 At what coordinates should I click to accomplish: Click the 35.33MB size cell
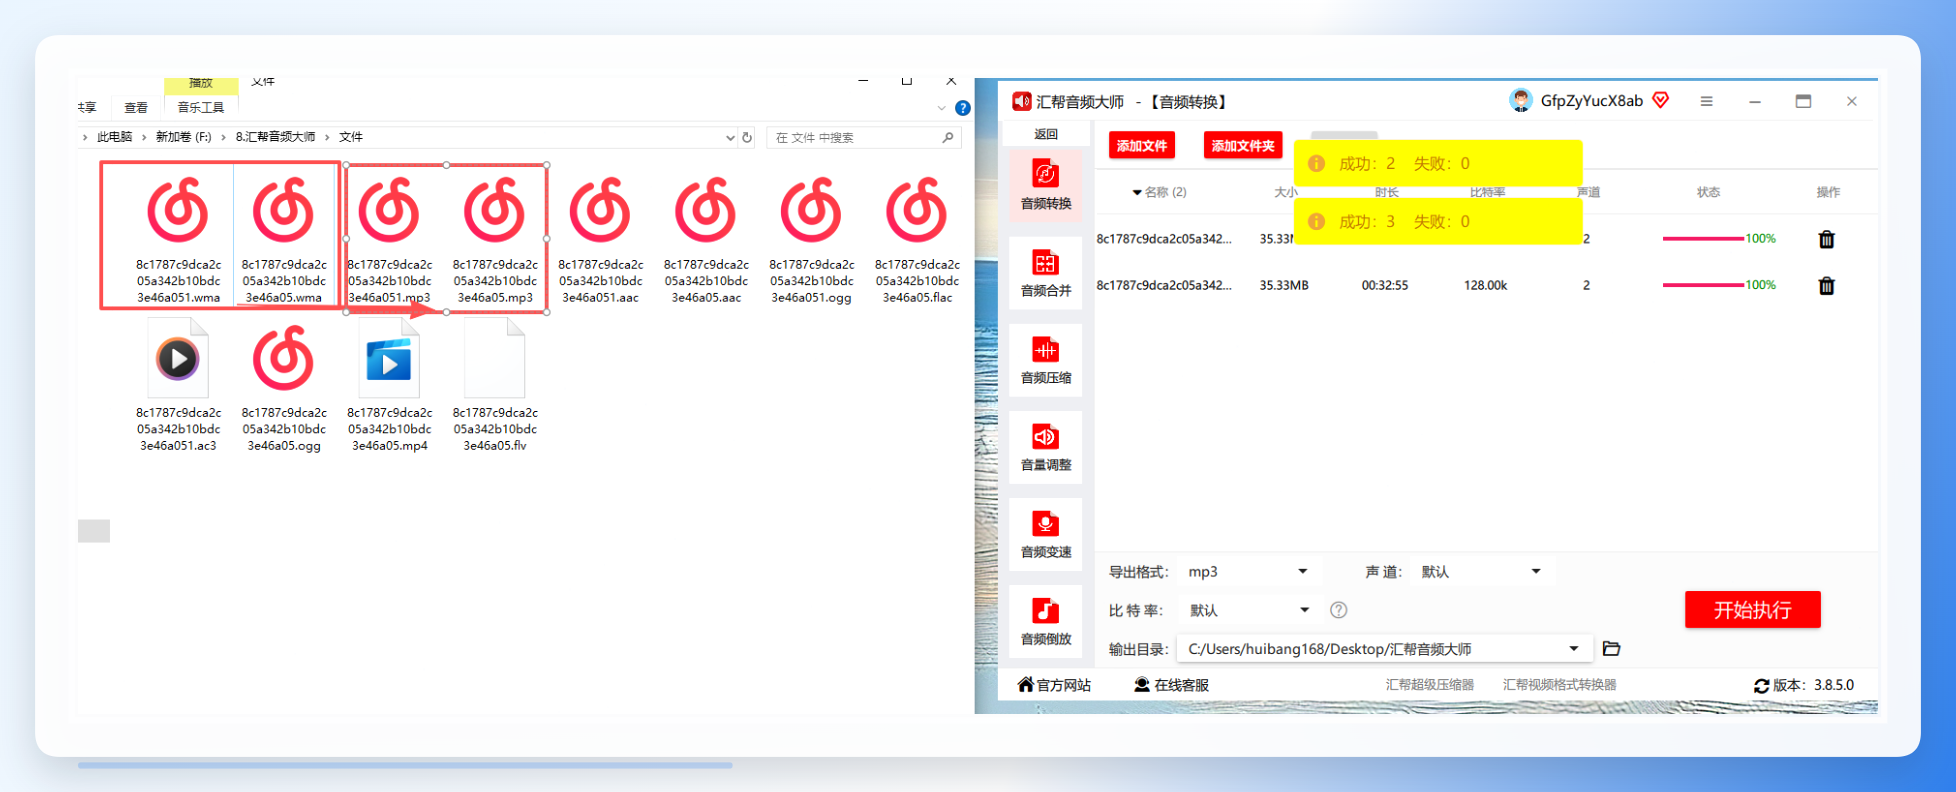(x=1284, y=286)
